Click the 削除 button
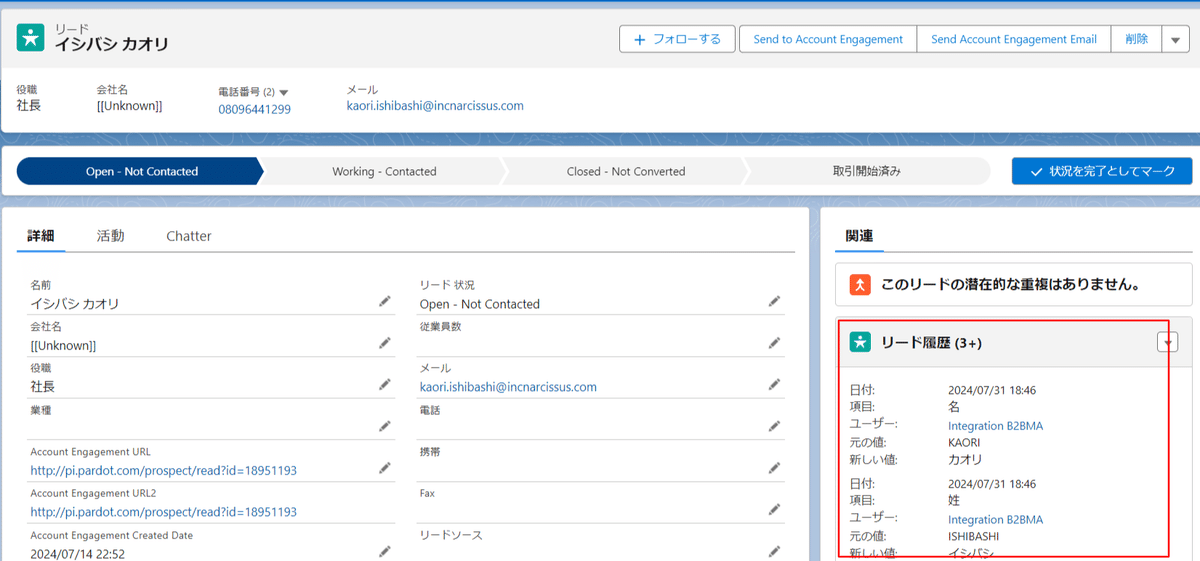The width and height of the screenshot is (1200, 561). pyautogui.click(x=1136, y=39)
